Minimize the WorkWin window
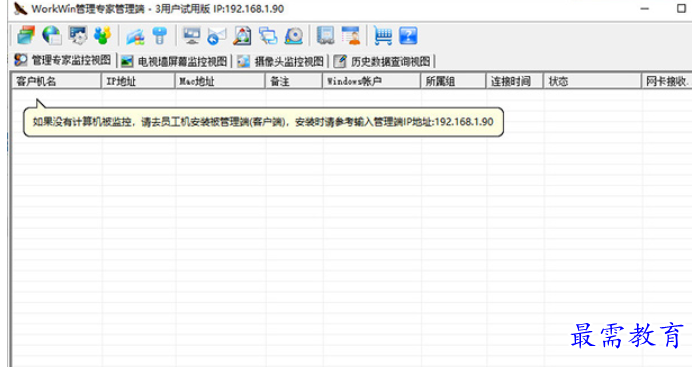The width and height of the screenshot is (692, 367). pyautogui.click(x=644, y=8)
